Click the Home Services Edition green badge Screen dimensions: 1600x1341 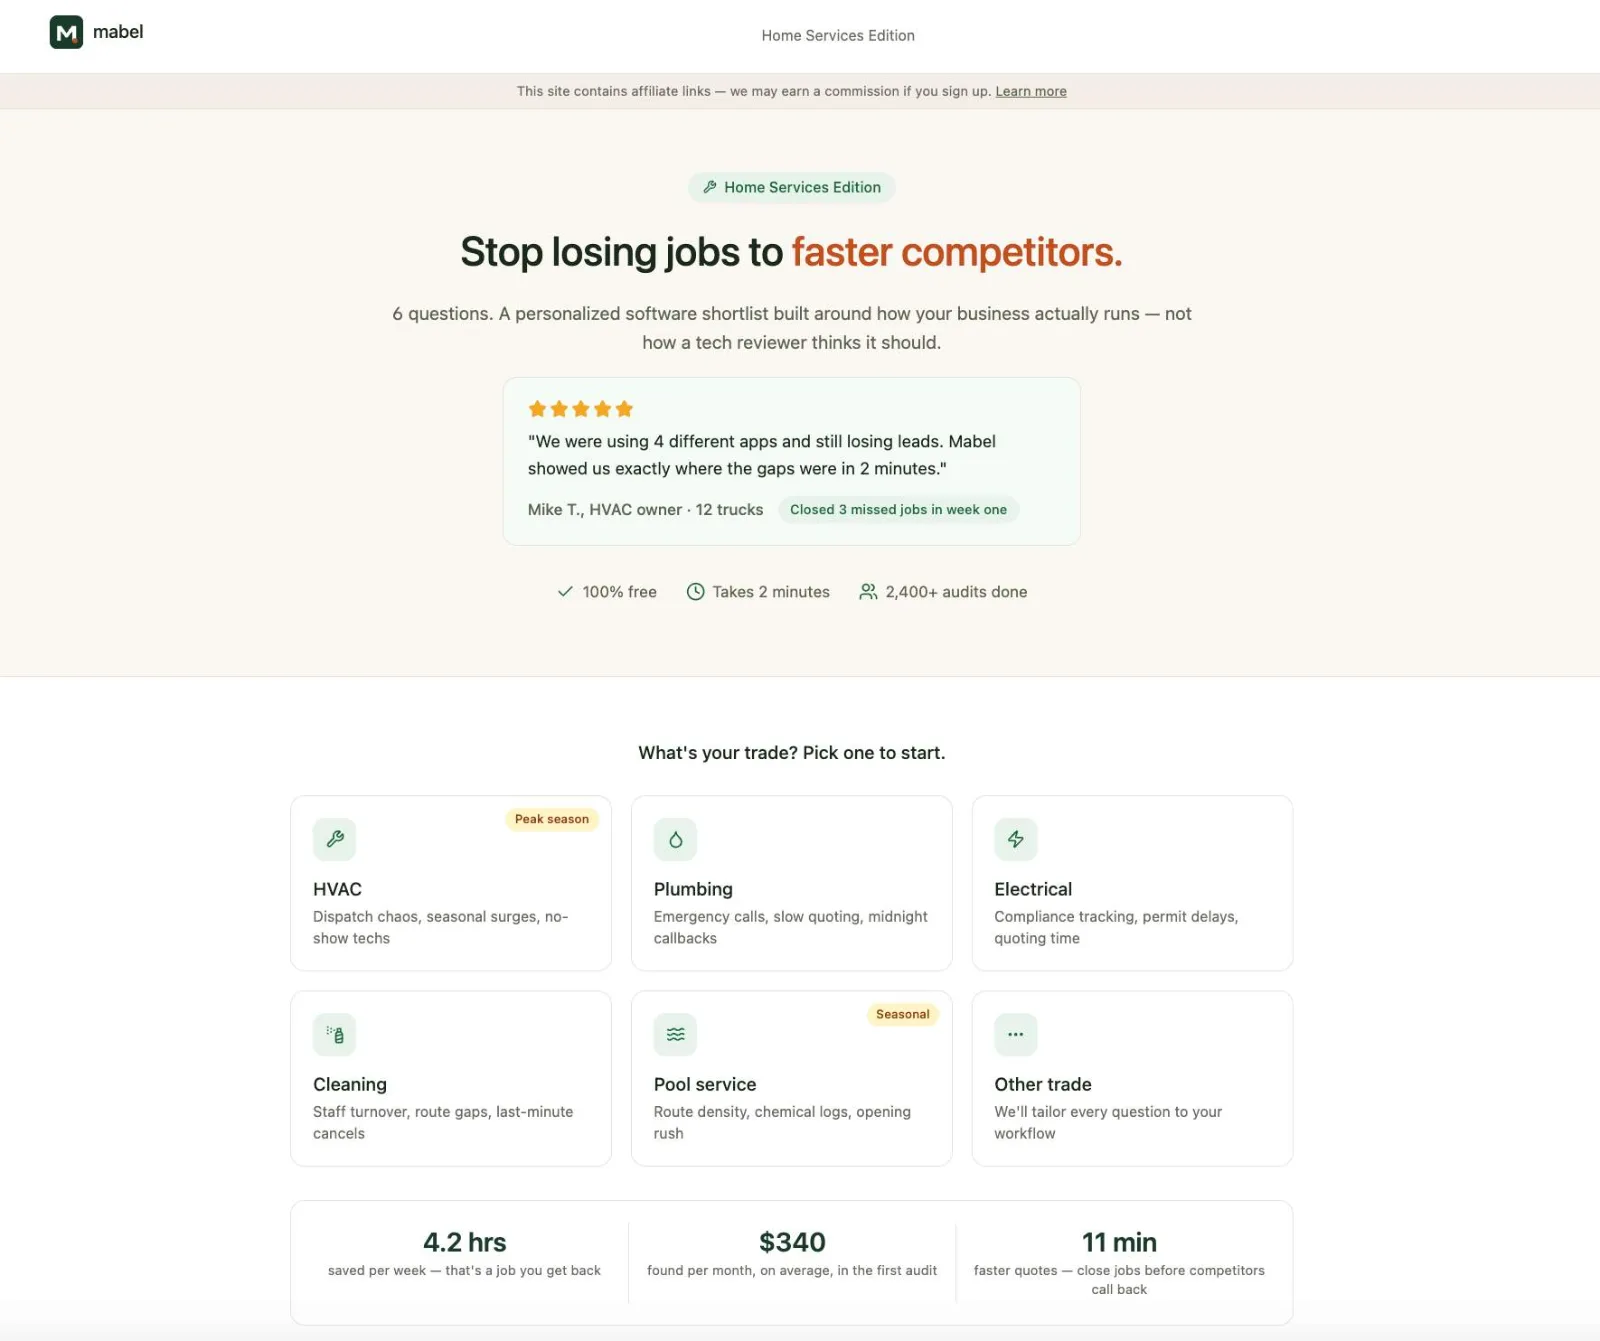click(x=792, y=187)
